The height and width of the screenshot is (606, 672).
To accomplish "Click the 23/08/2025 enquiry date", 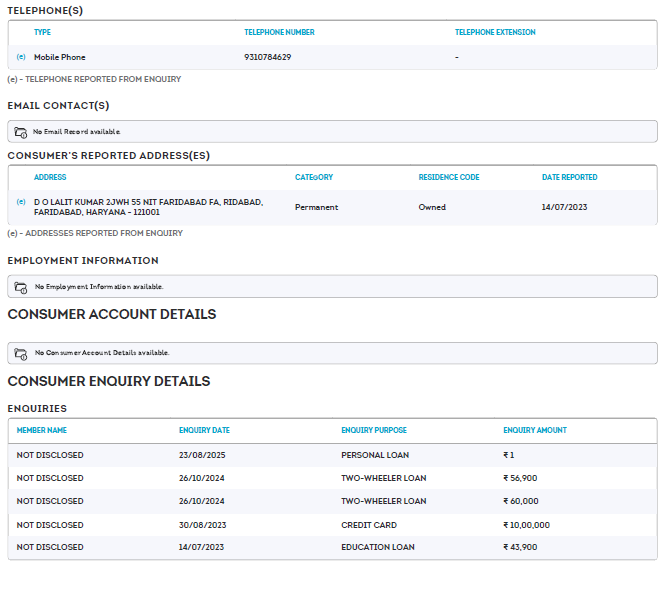I will pyautogui.click(x=202, y=455).
